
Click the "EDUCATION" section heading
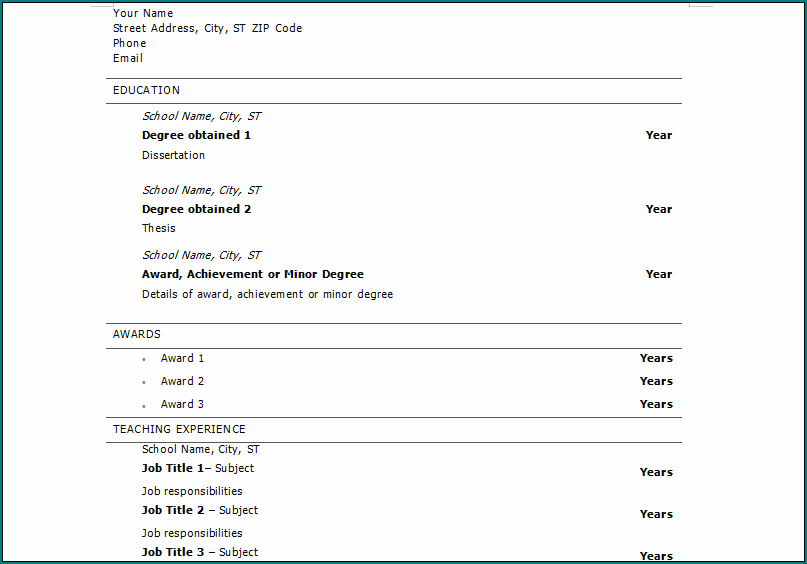click(147, 90)
